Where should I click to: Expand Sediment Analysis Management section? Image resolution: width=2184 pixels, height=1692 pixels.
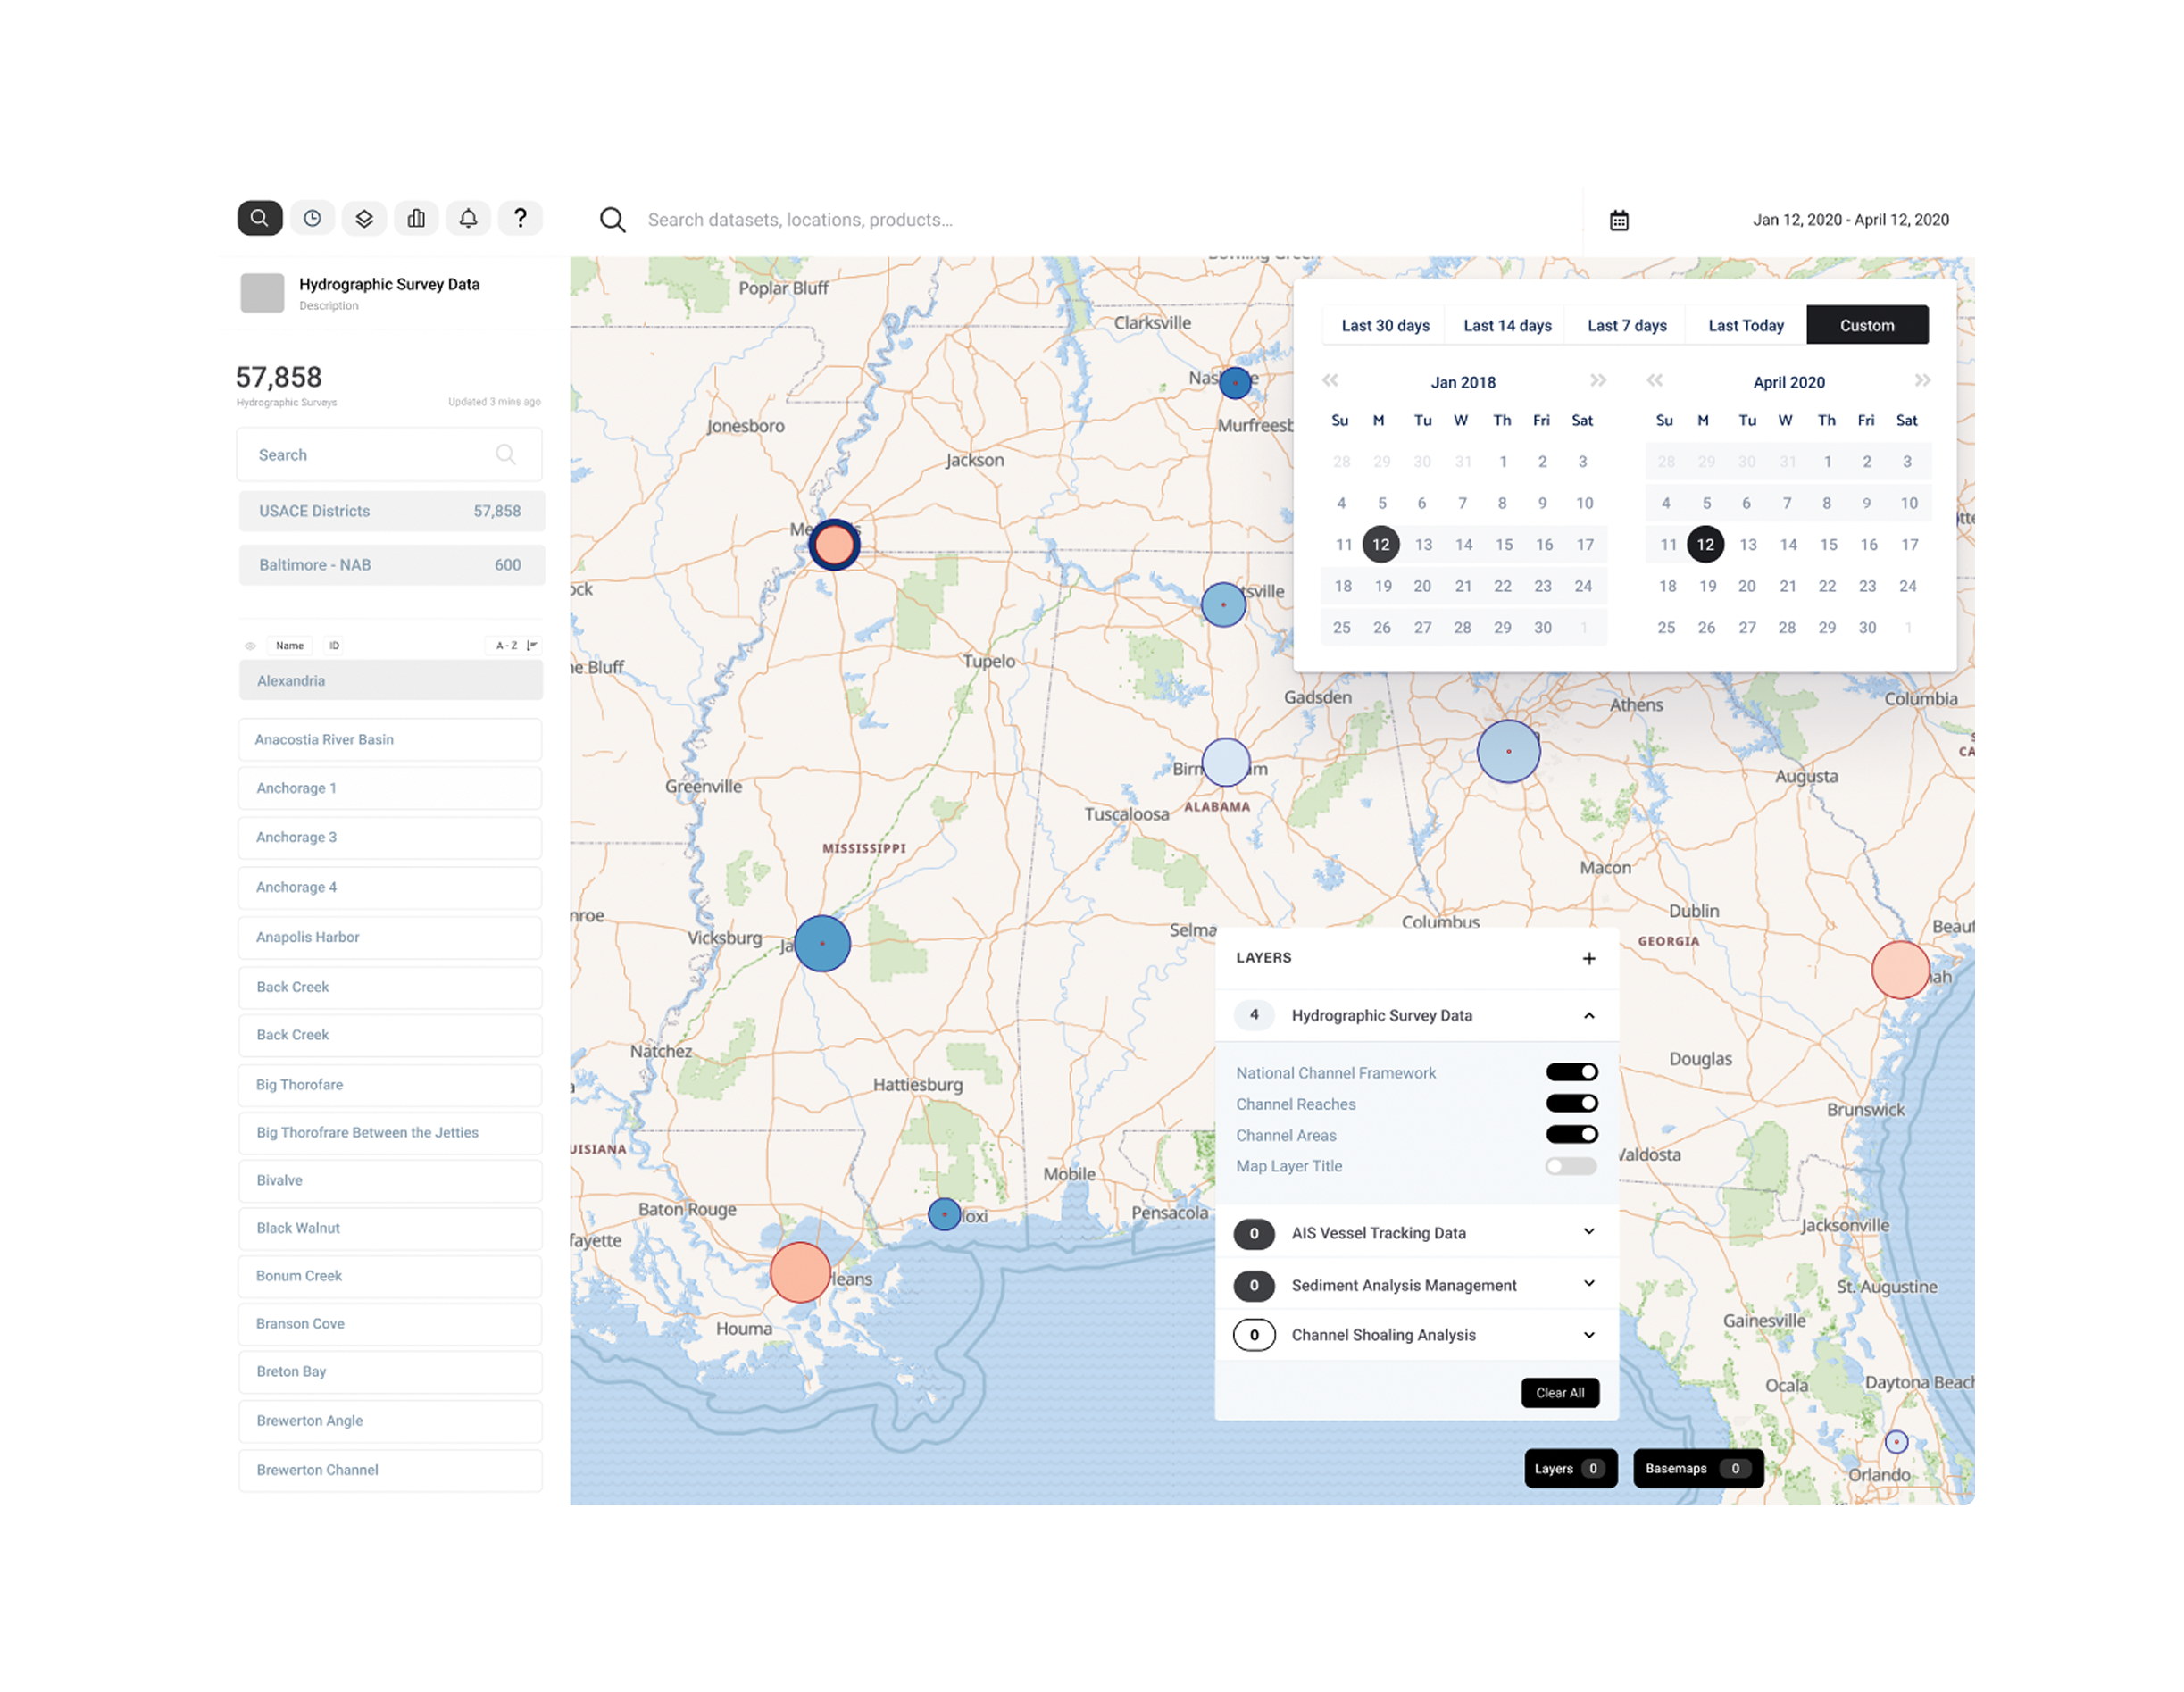(x=1589, y=1284)
